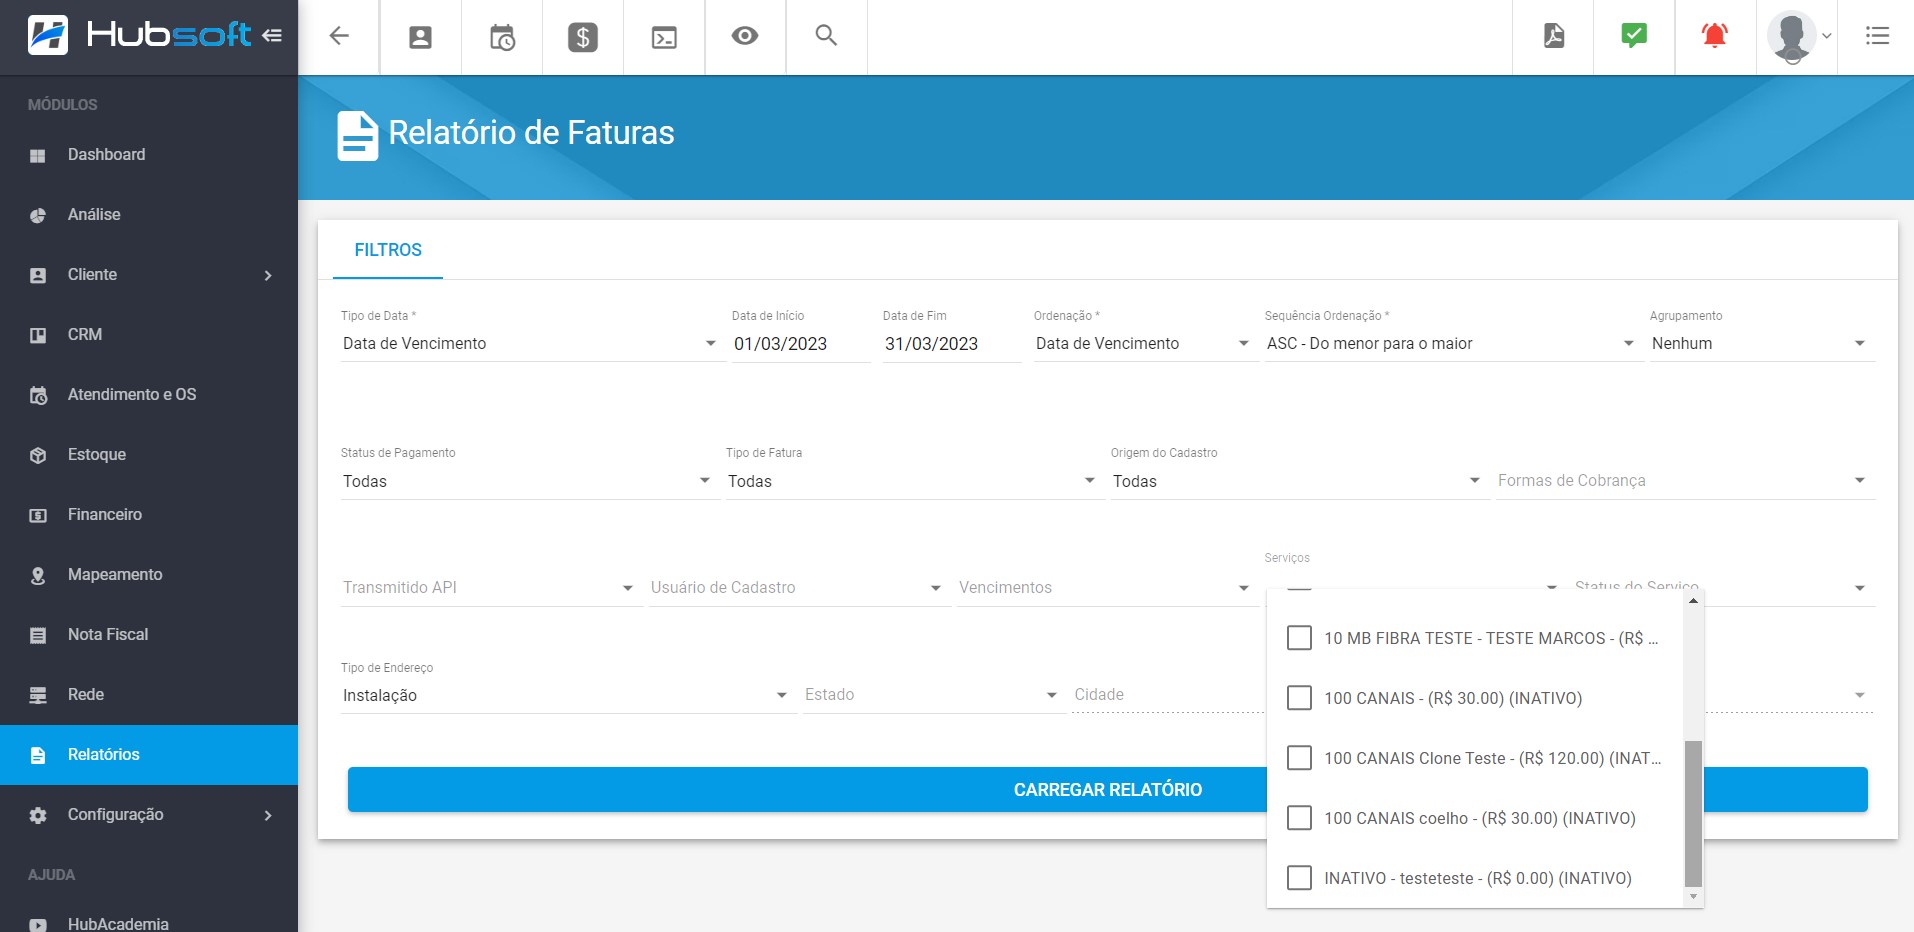The height and width of the screenshot is (932, 1914).
Task: Open the PDF document icon
Action: coord(1553,37)
